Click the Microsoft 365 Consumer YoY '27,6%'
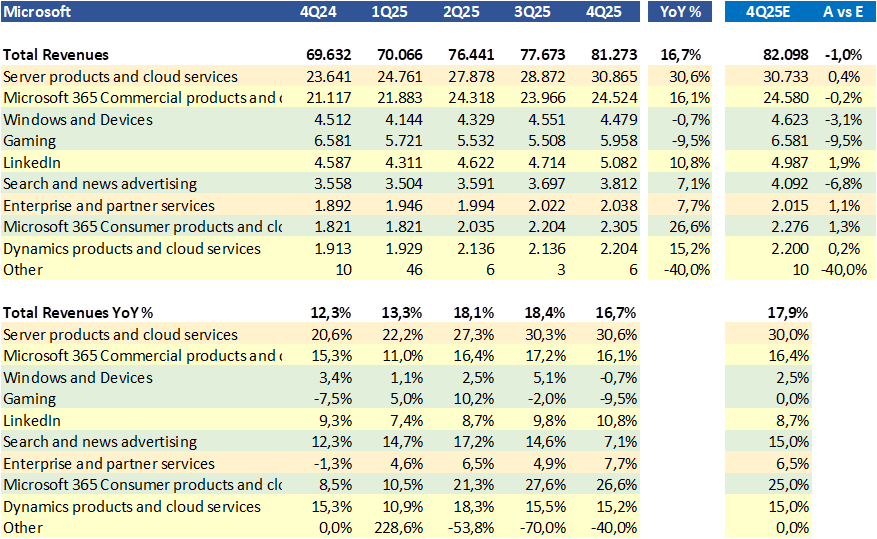This screenshot has height=539, width=877. point(545,485)
